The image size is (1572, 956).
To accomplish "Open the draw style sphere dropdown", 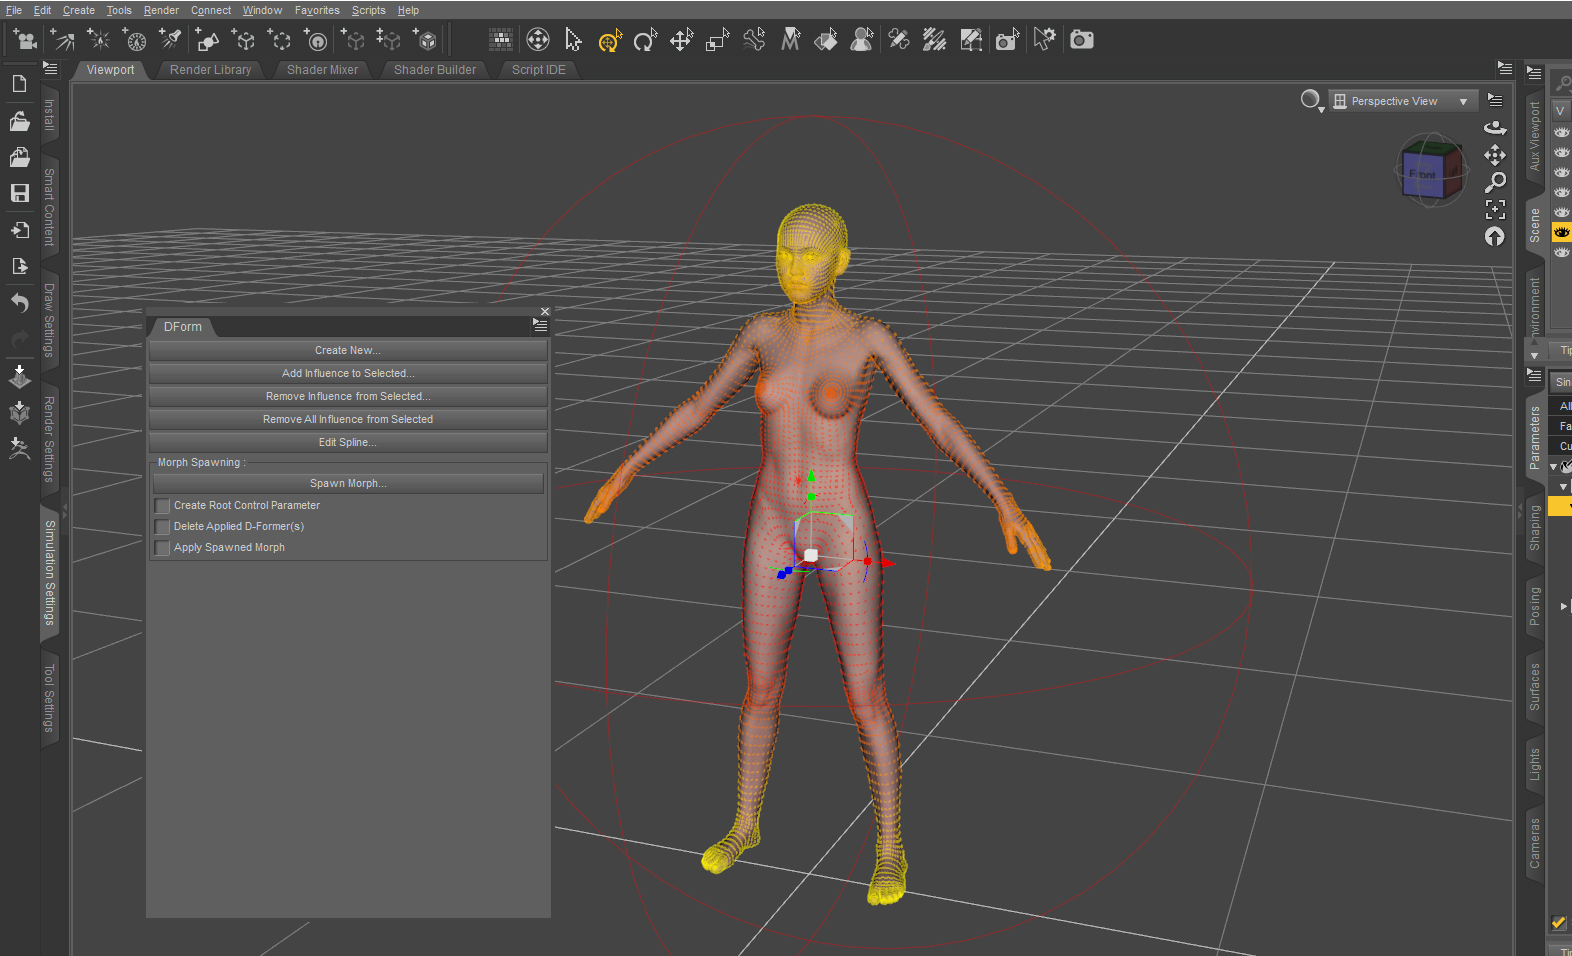I will pyautogui.click(x=1312, y=101).
